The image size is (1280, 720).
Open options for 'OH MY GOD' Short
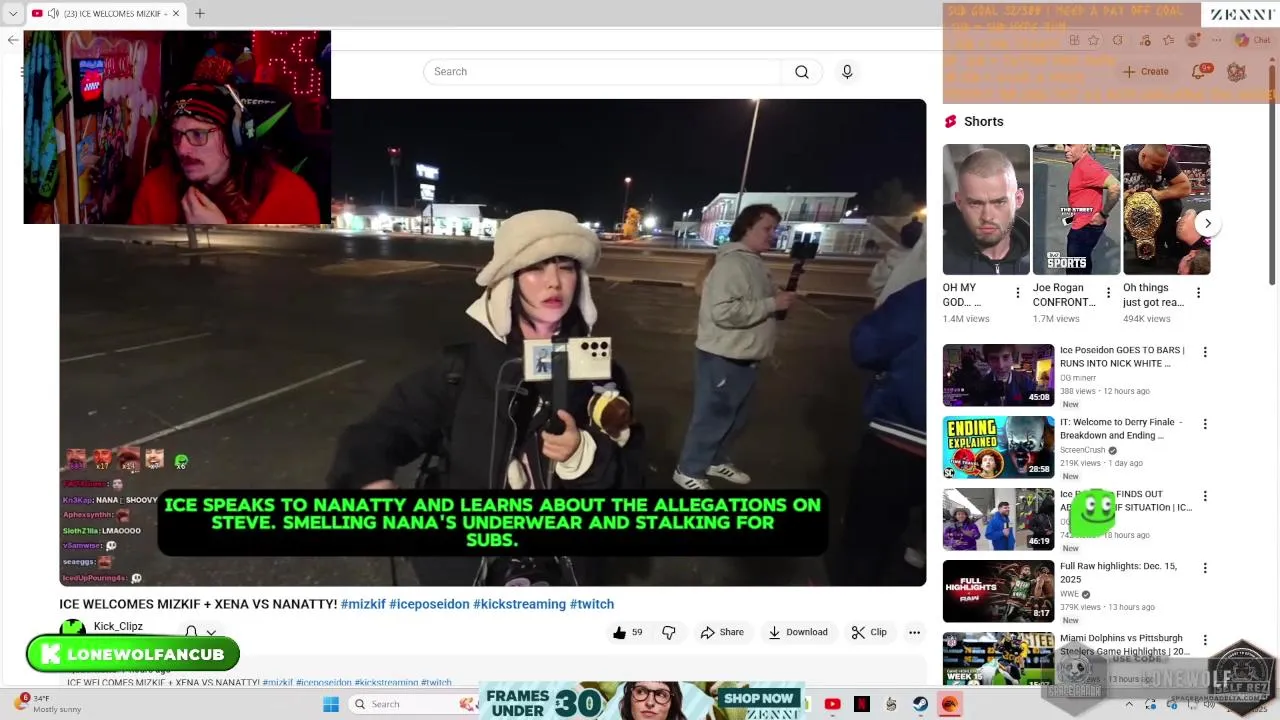(1018, 293)
